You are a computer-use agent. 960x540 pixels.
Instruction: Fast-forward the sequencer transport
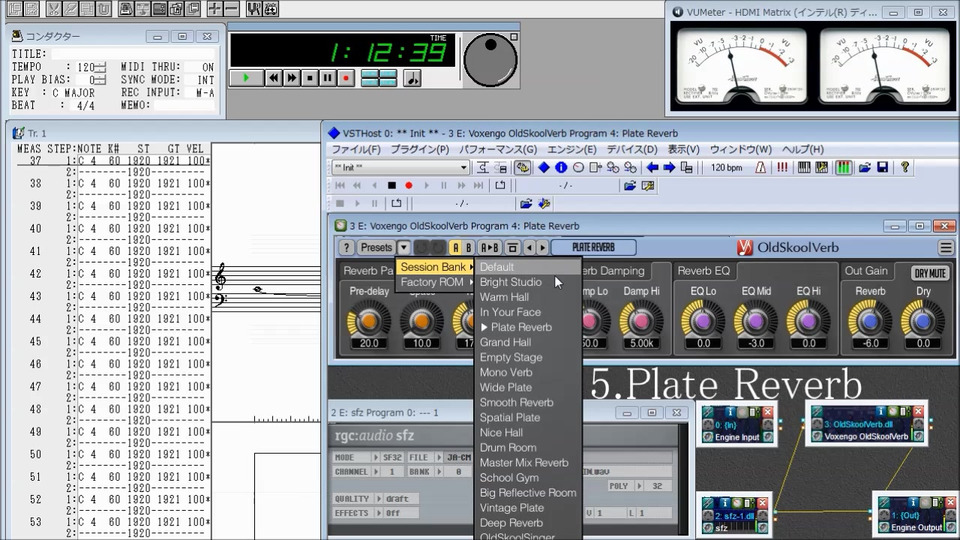[x=291, y=78]
